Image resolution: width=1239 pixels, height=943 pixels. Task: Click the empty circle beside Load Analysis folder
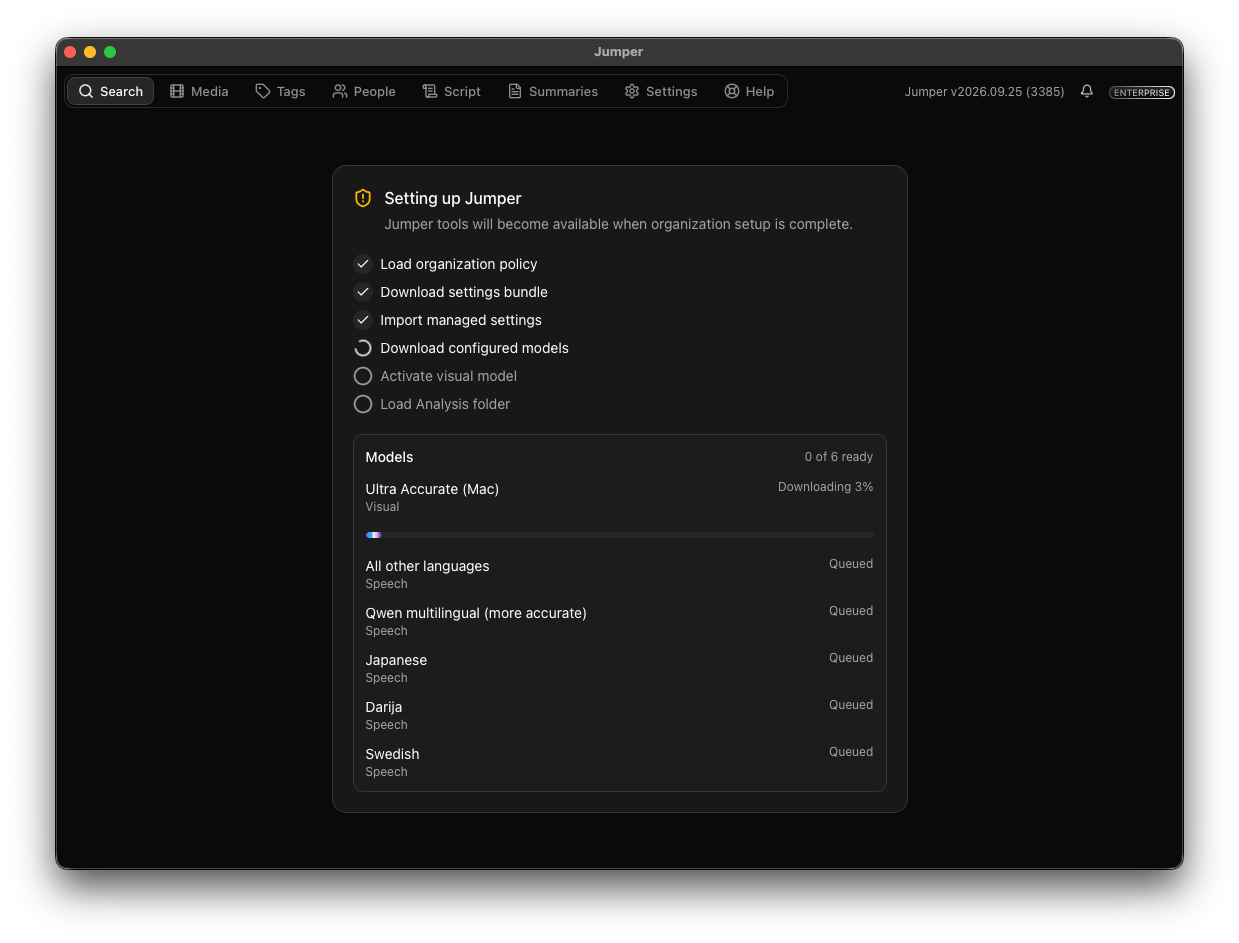point(363,404)
